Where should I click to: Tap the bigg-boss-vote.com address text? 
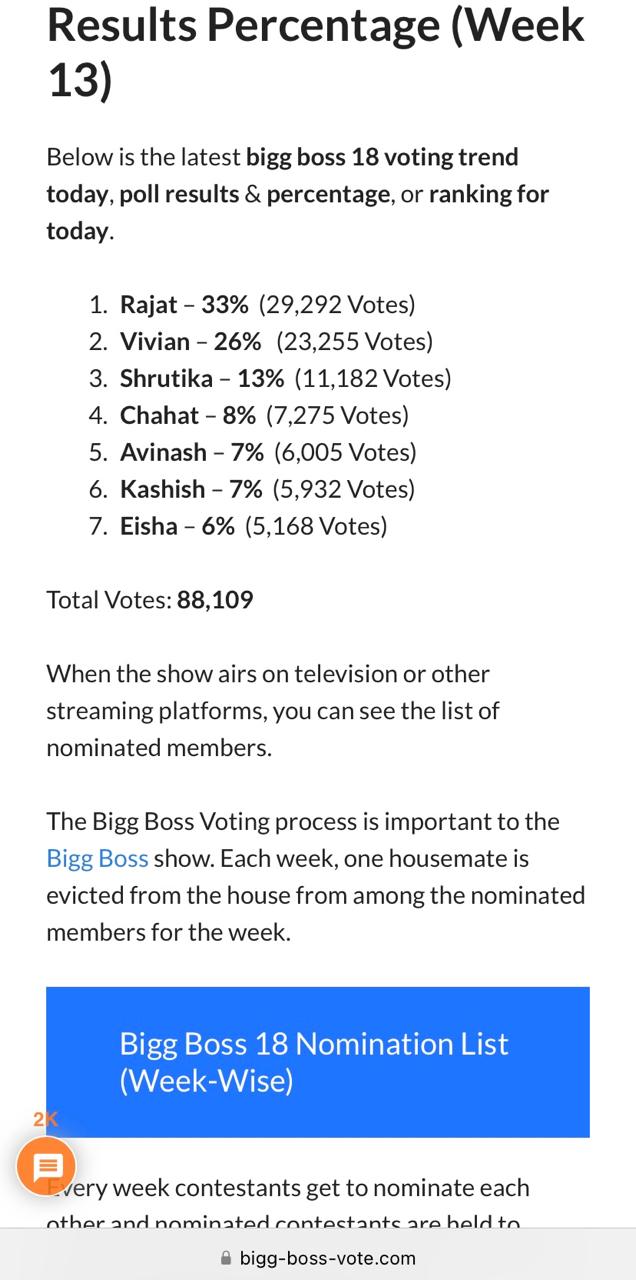(x=327, y=1258)
